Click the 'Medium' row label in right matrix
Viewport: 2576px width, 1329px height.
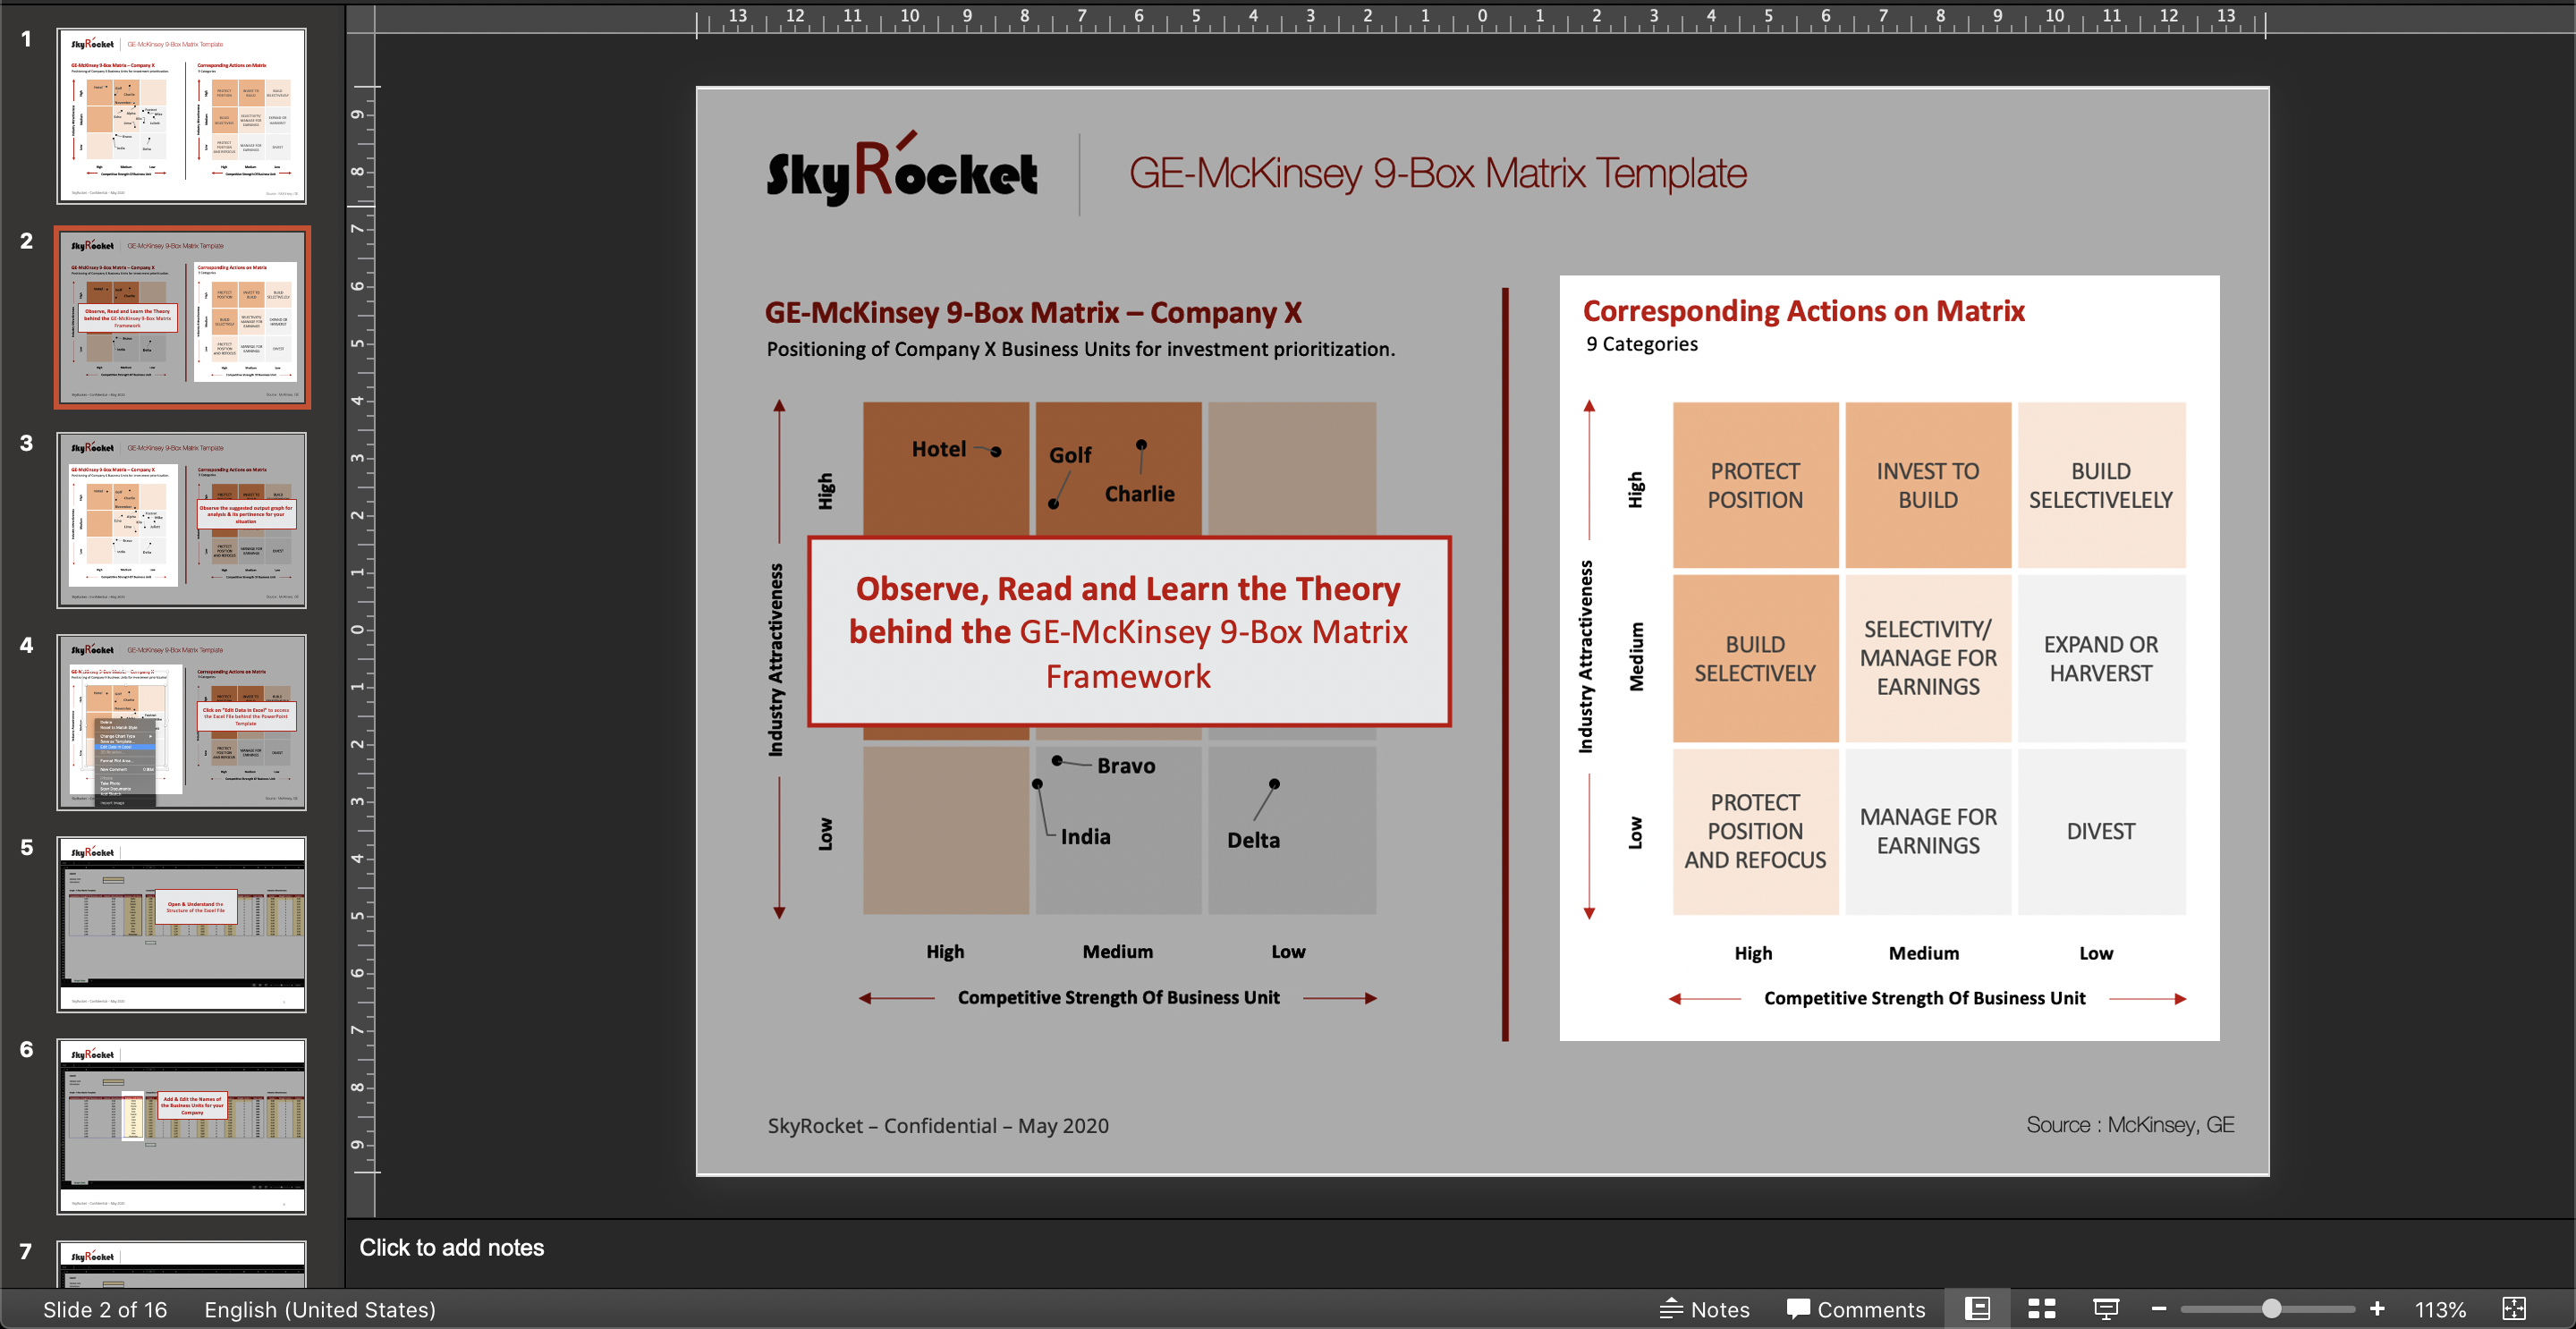[1636, 657]
